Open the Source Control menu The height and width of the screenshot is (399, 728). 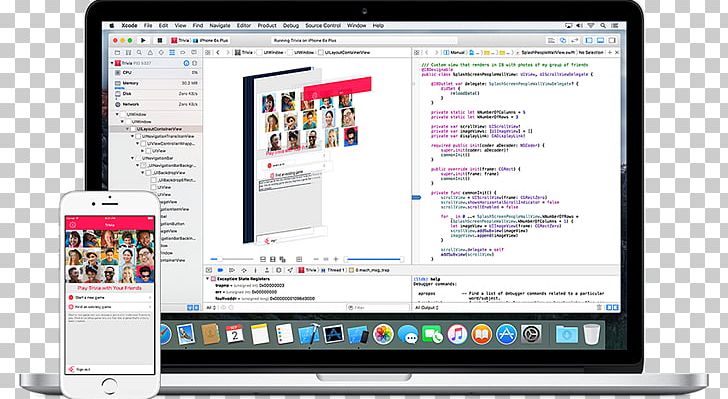click(323, 26)
